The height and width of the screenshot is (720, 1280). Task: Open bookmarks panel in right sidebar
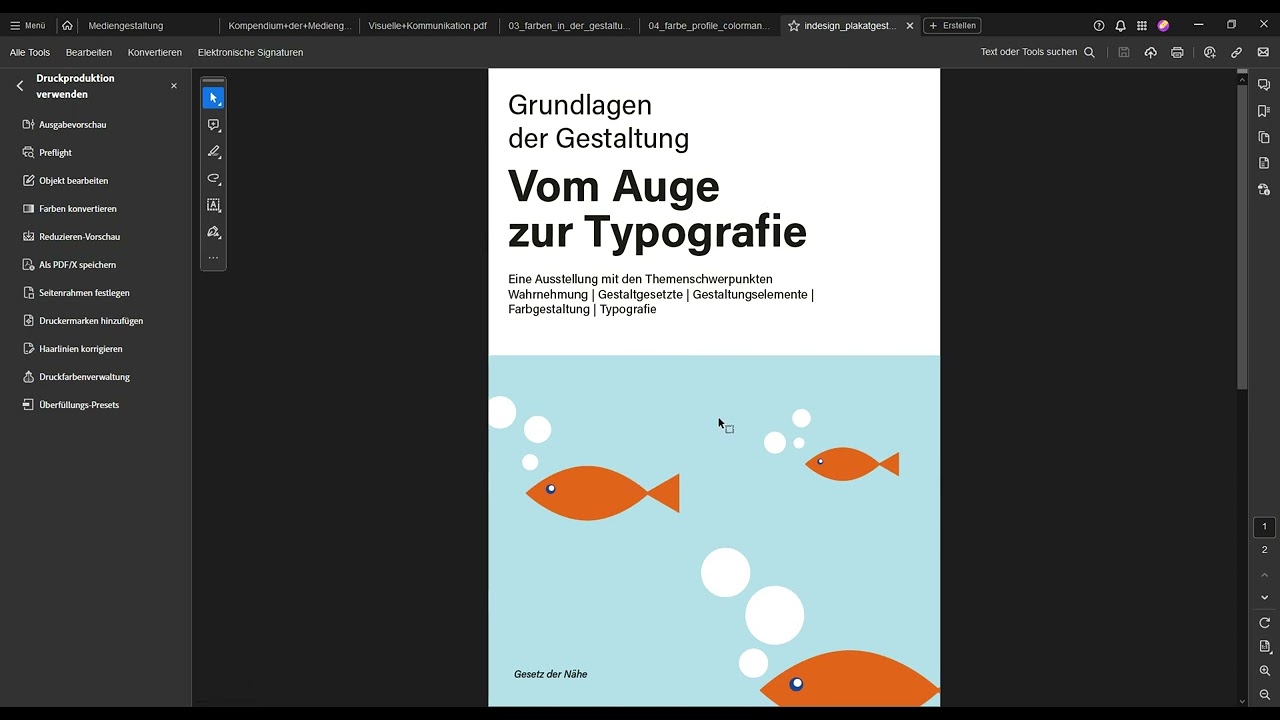[x=1264, y=111]
